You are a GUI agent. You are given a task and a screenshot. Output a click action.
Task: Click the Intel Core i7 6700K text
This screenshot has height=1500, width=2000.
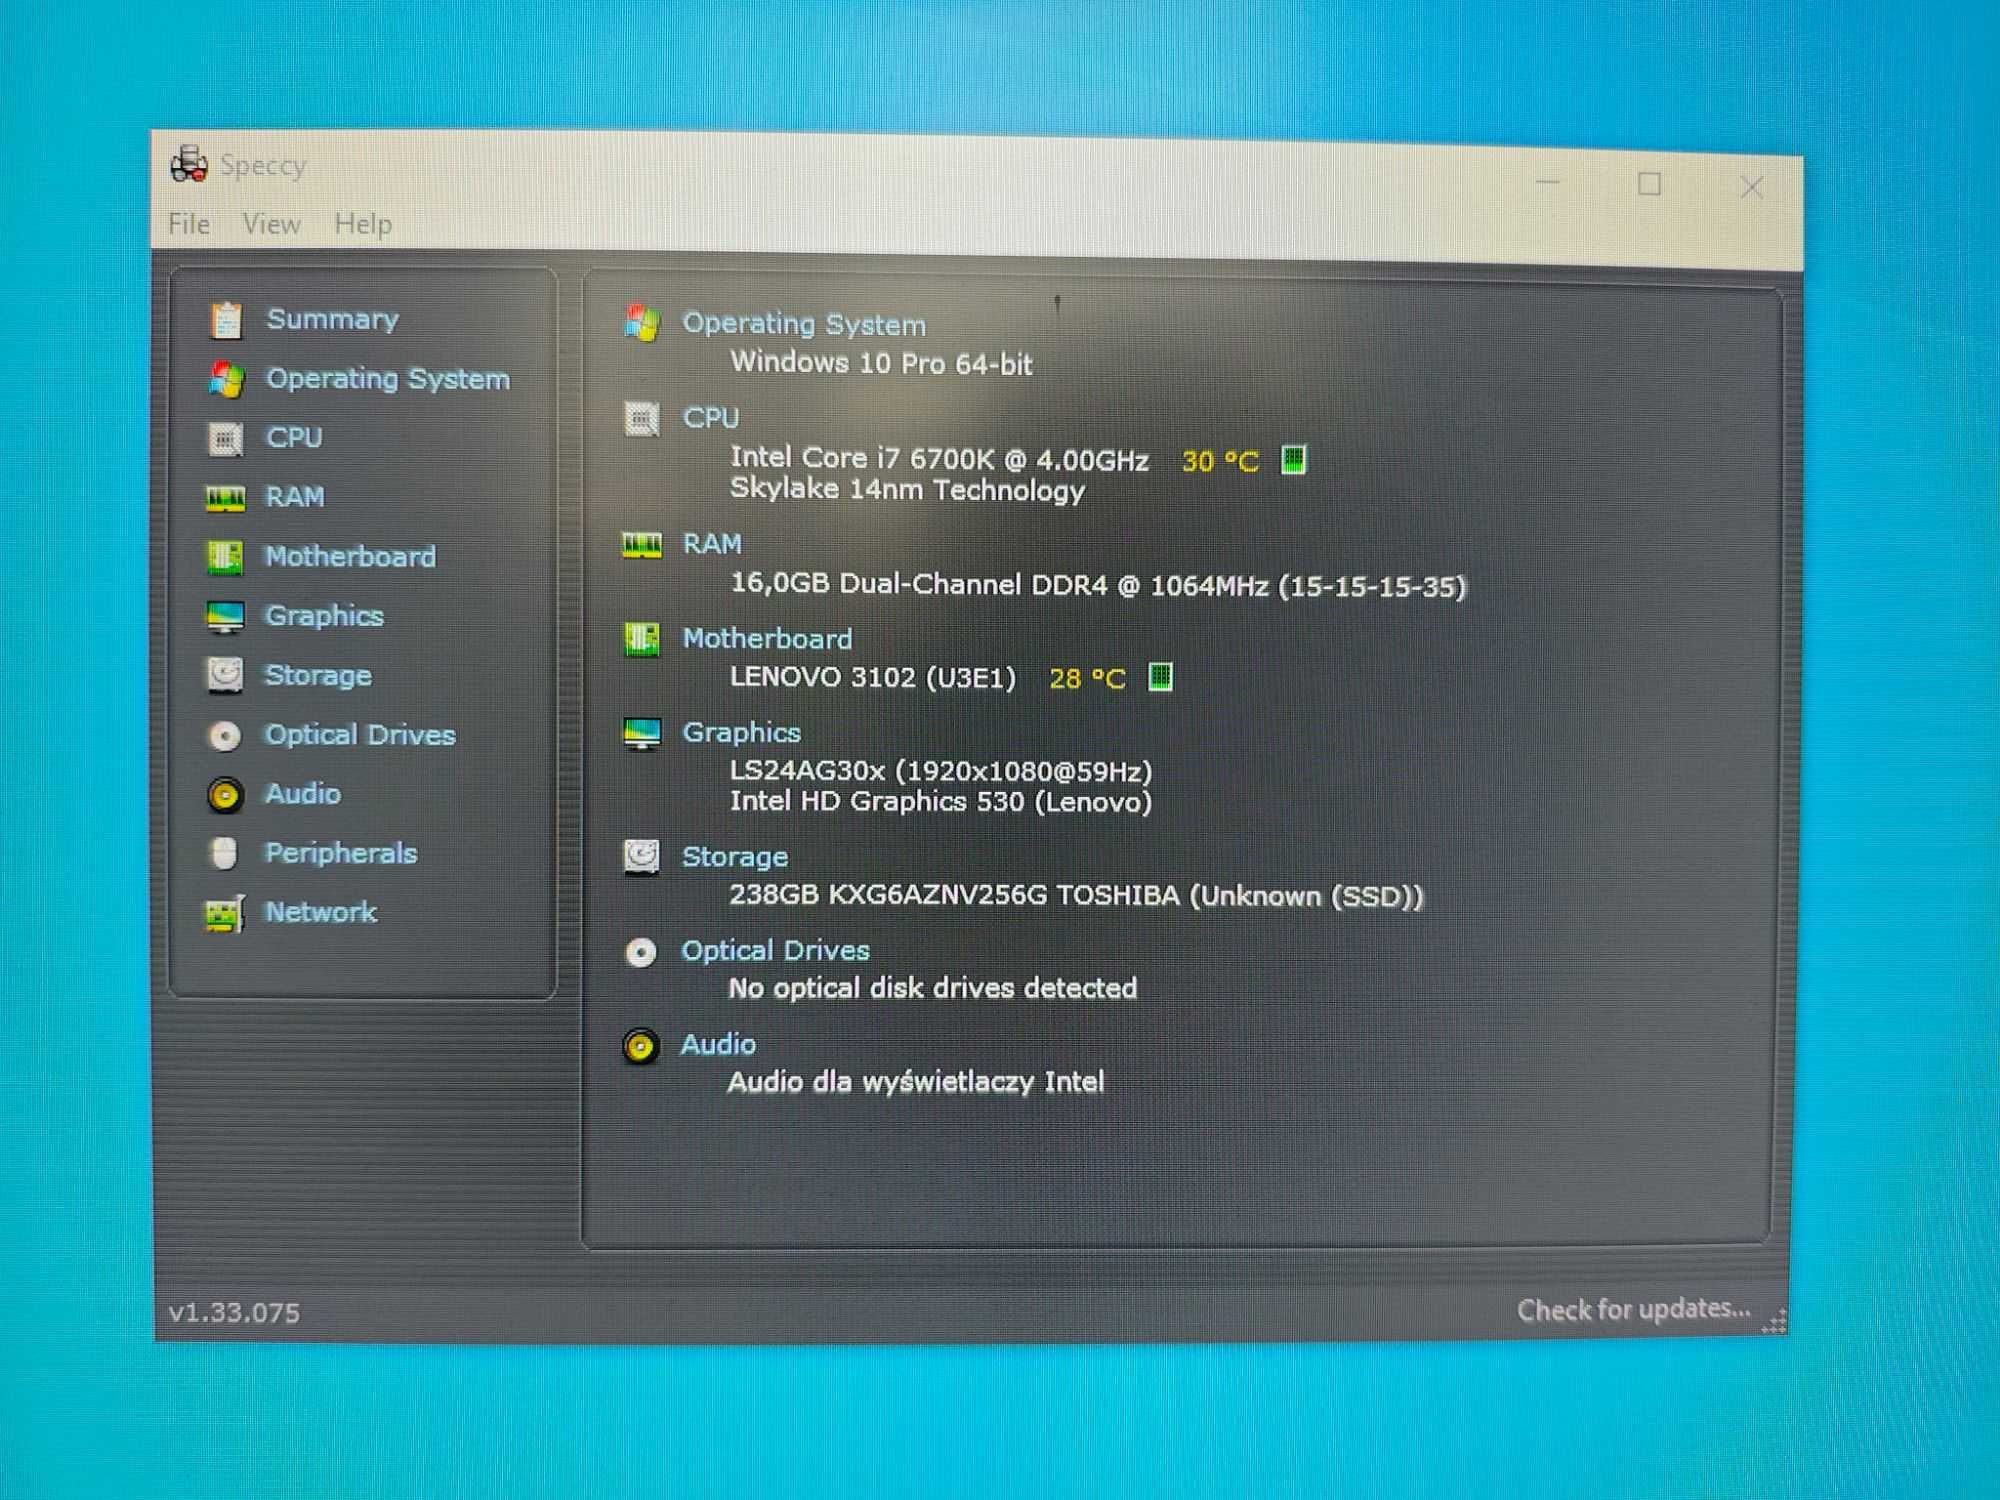point(939,459)
